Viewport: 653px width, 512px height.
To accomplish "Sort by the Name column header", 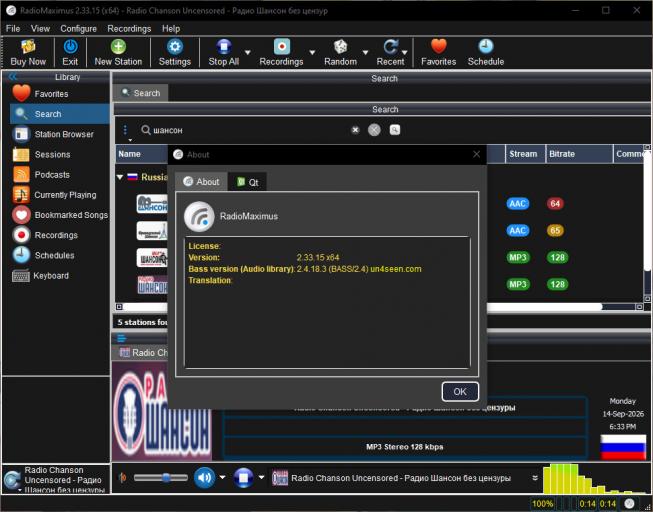I will (142, 154).
